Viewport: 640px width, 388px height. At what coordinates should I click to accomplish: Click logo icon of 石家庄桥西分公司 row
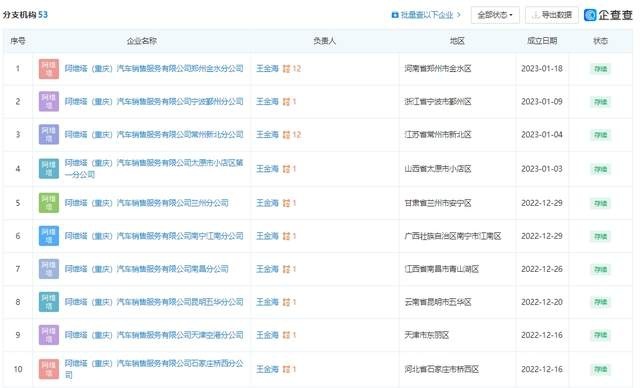49,369
